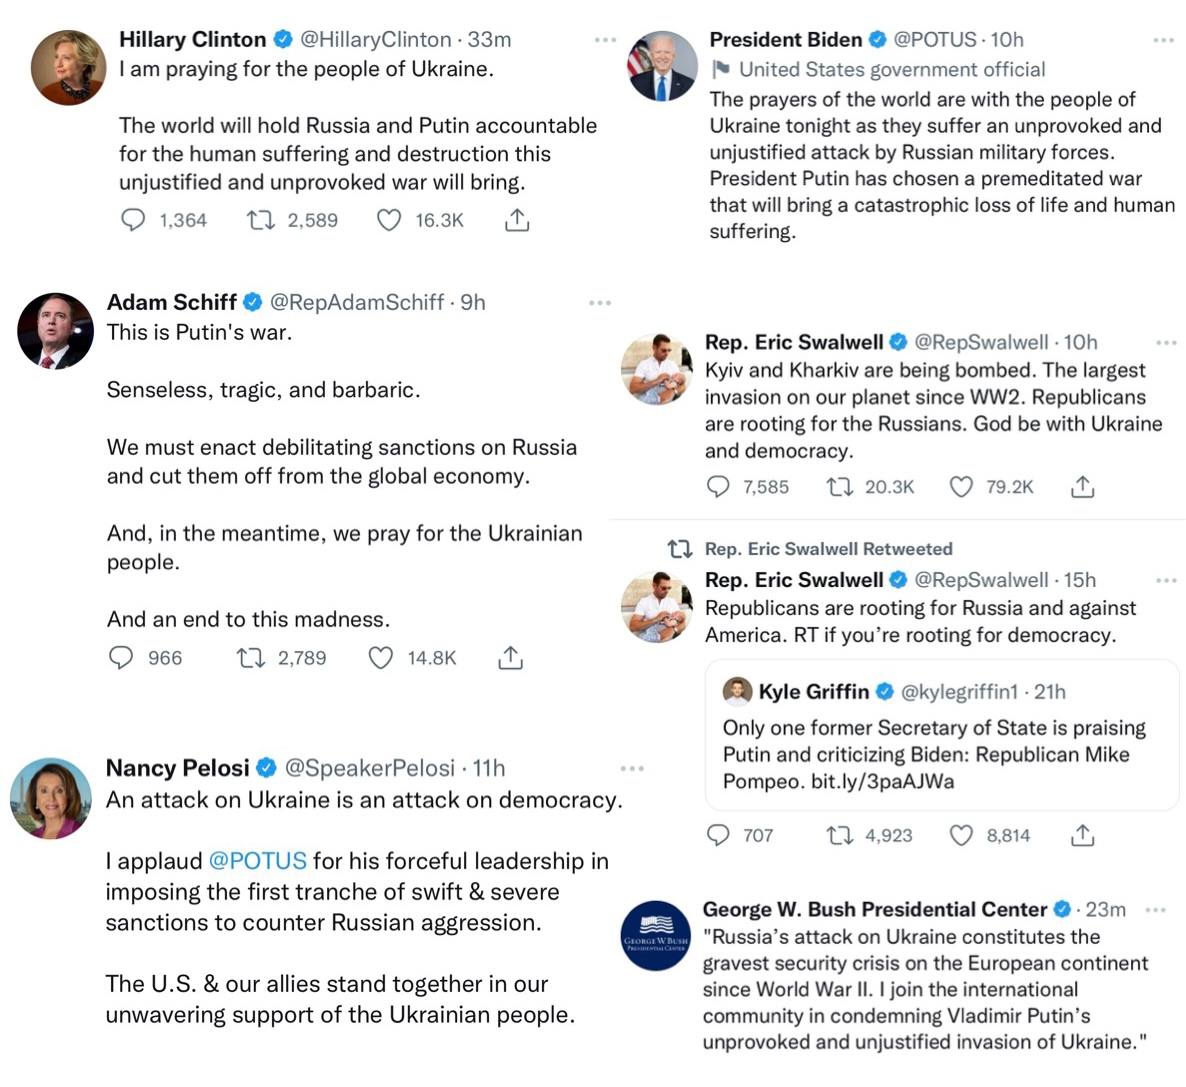Like Eric Swalwell's Kyiv and Kharkiv tweet

pos(961,487)
